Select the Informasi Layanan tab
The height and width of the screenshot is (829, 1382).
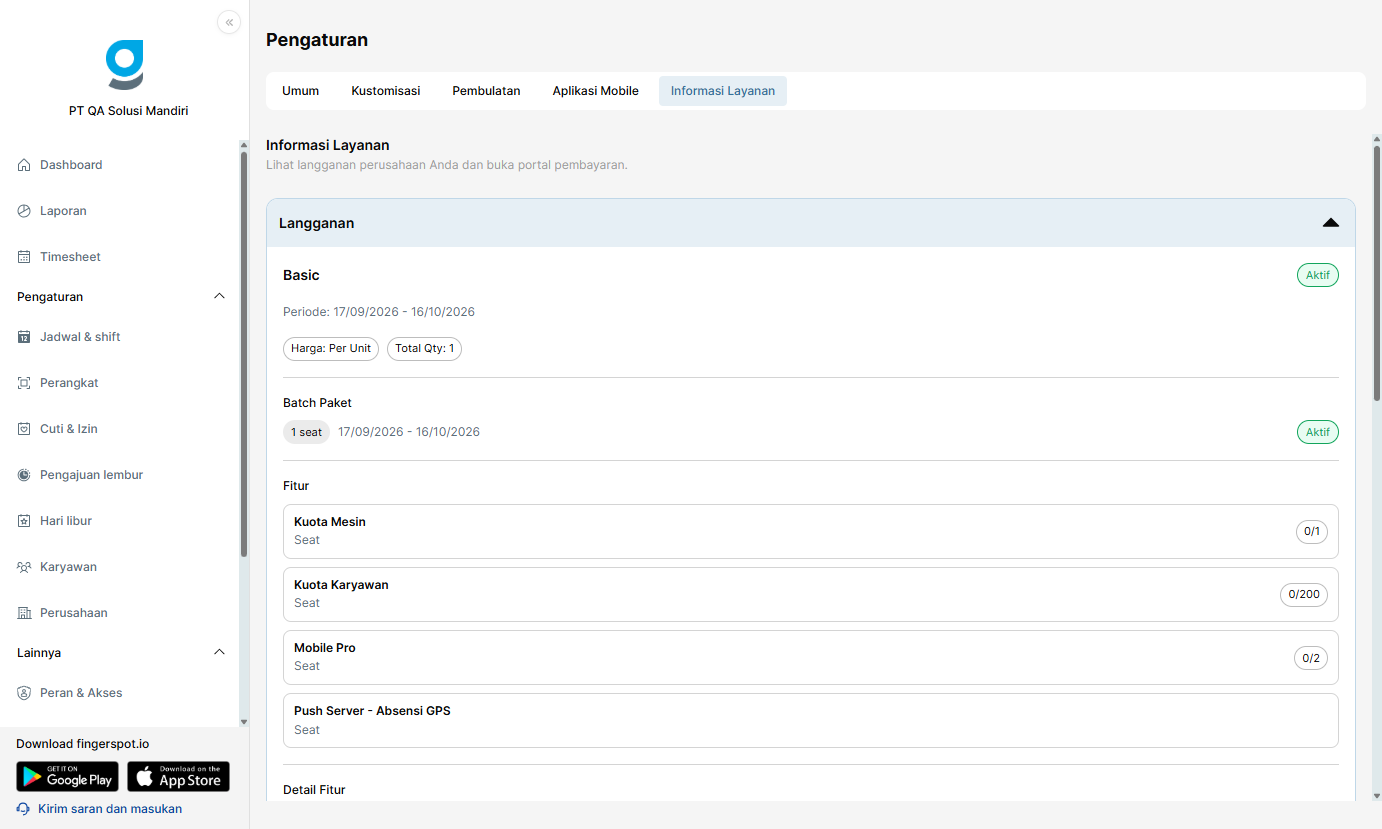pos(723,91)
